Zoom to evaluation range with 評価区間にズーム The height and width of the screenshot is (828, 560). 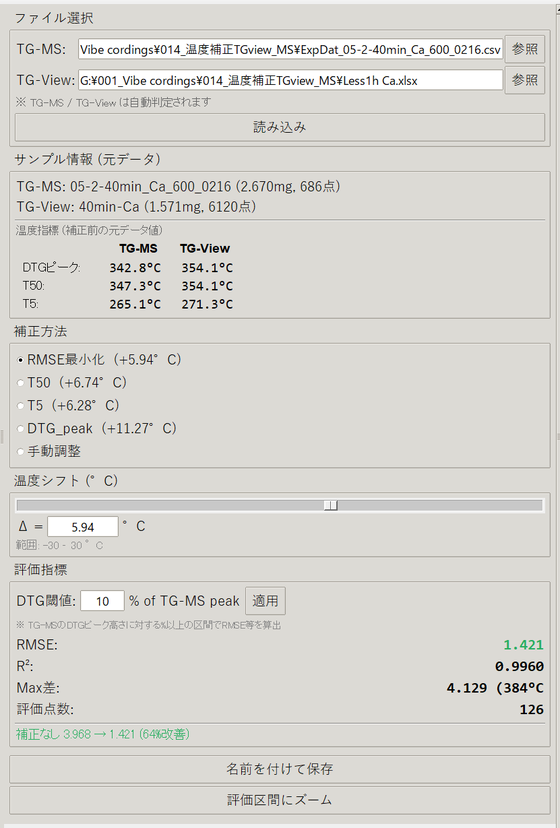click(x=279, y=800)
